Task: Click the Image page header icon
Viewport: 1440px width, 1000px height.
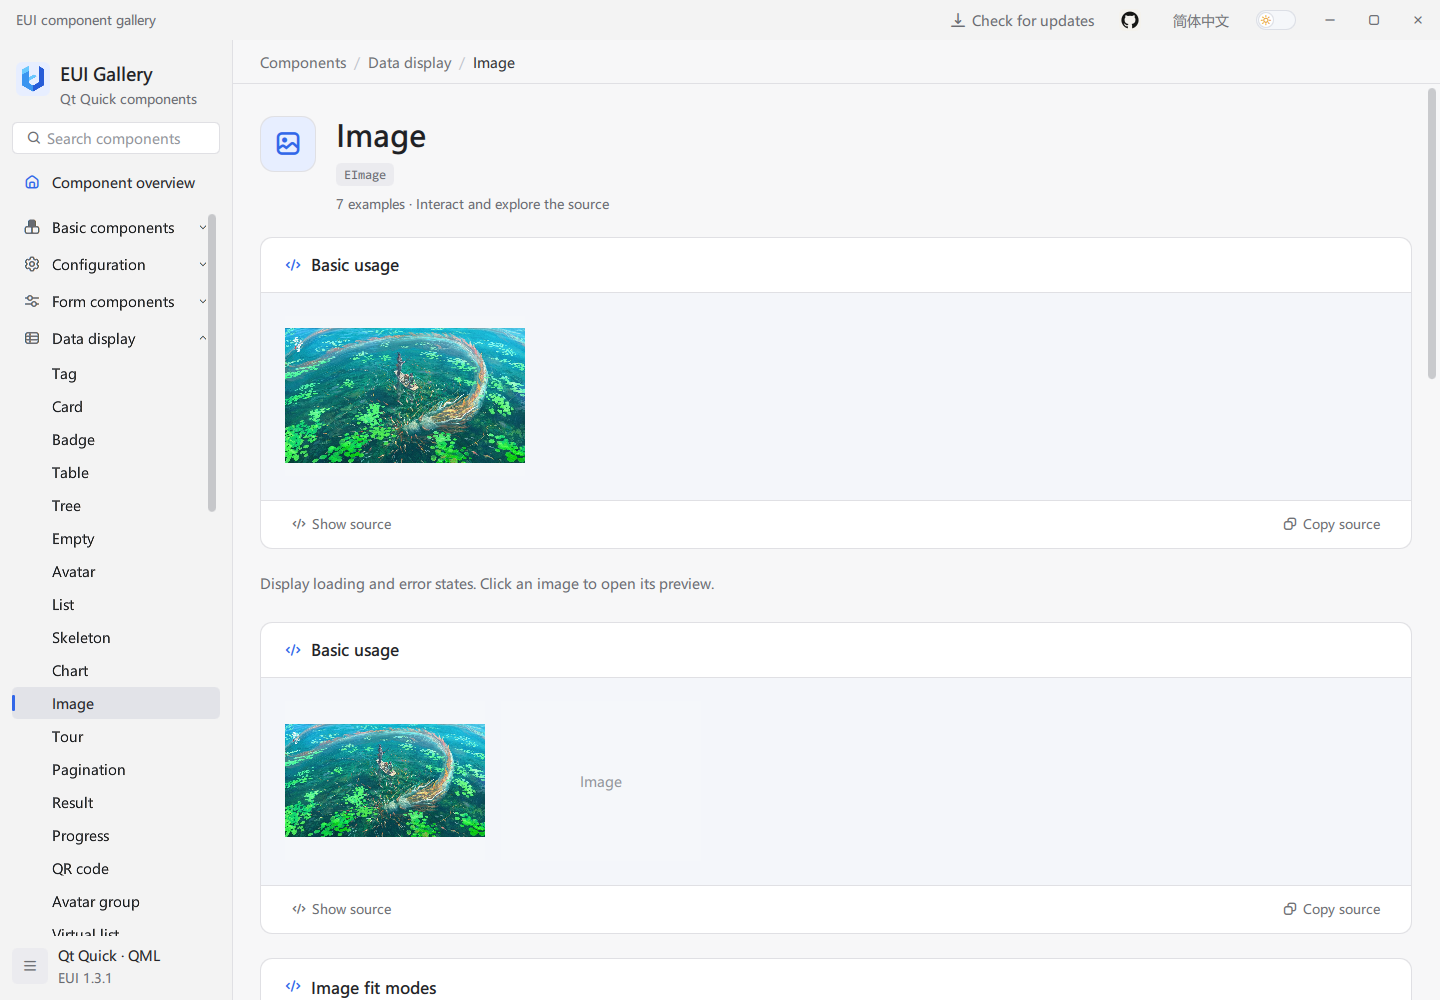Action: (x=288, y=144)
